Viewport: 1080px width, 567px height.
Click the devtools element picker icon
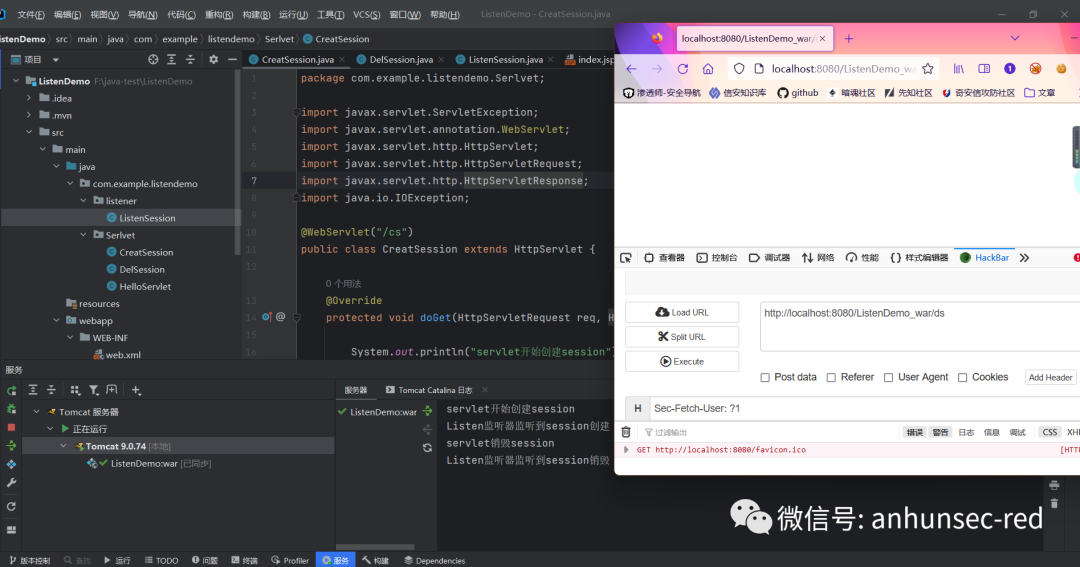[x=625, y=258]
